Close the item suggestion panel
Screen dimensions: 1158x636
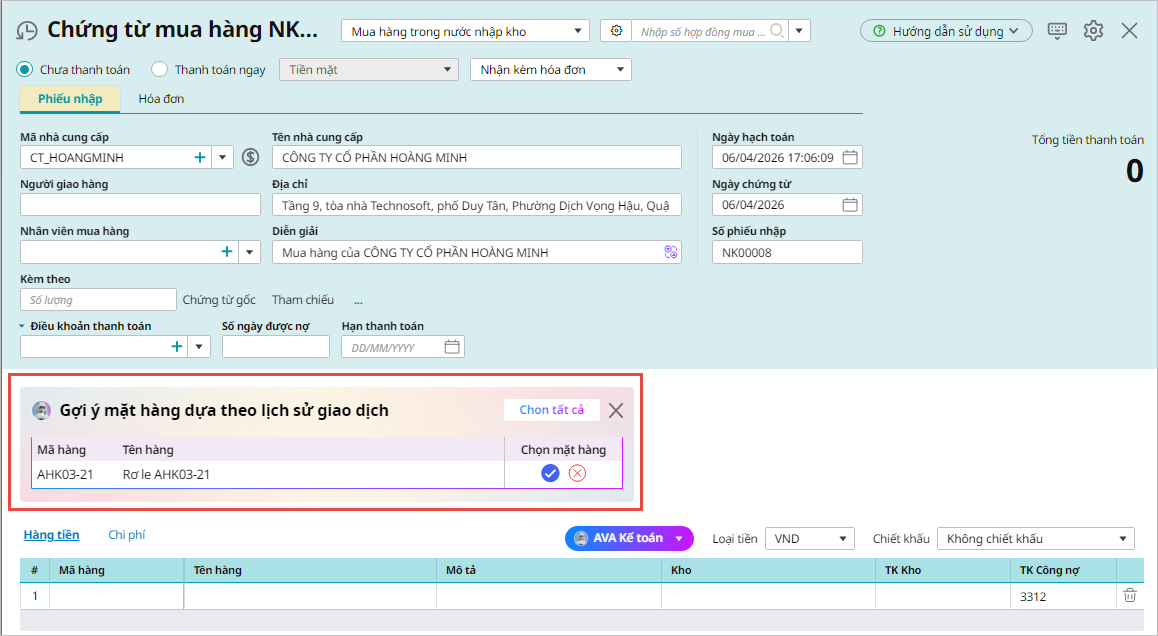point(616,410)
